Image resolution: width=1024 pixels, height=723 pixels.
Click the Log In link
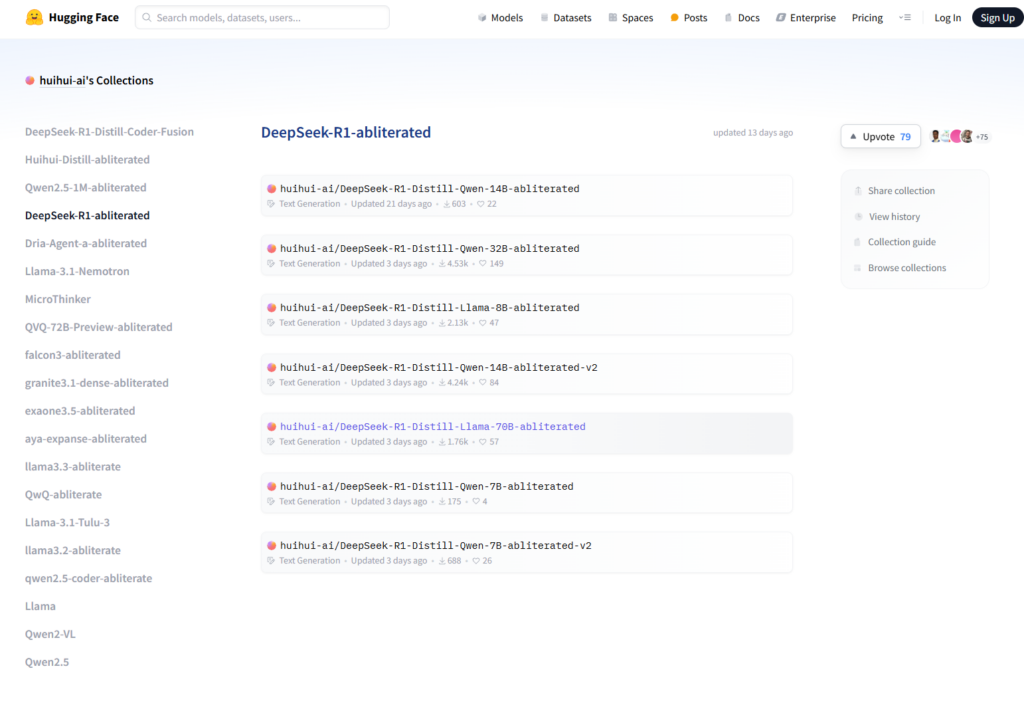tap(948, 18)
